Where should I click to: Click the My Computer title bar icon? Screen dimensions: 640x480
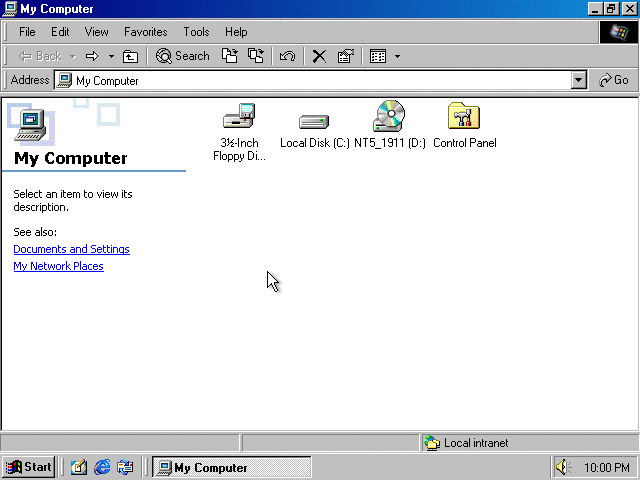10,9
